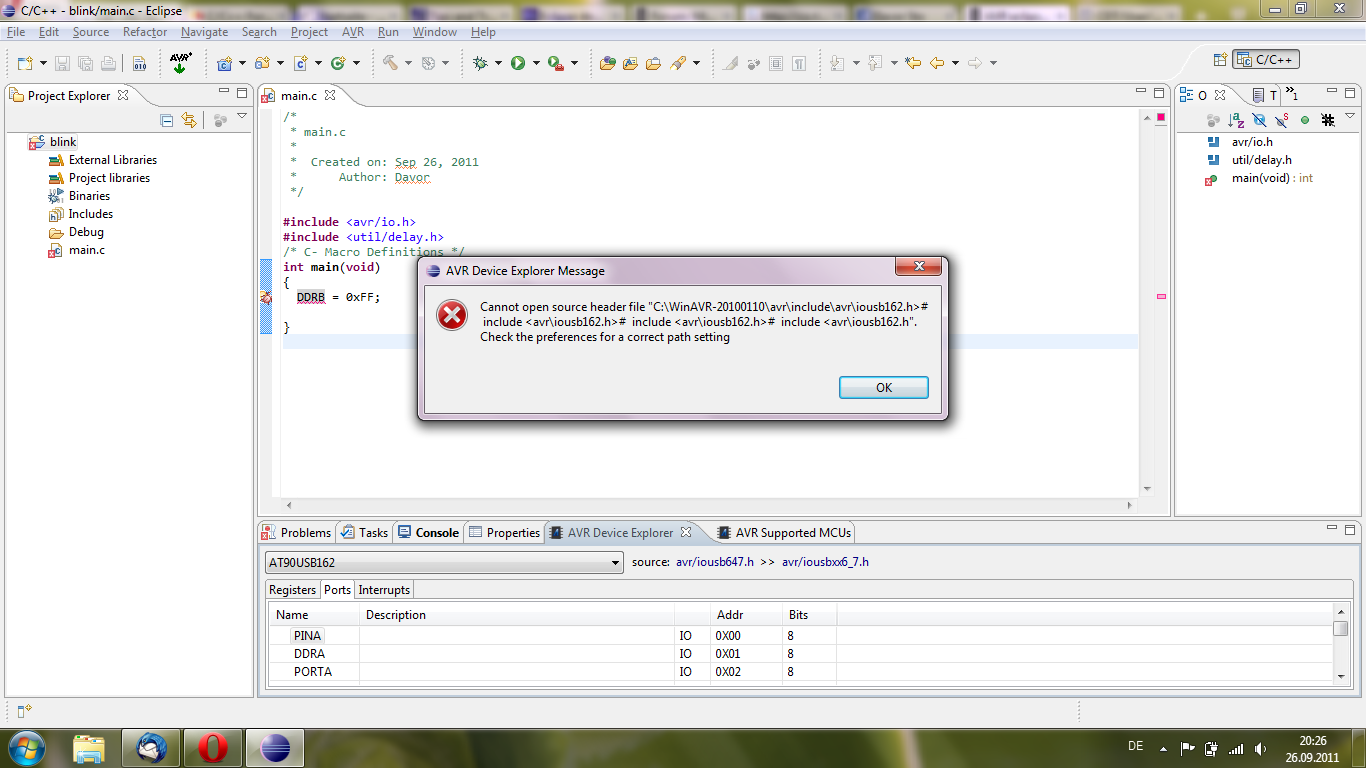The image size is (1366, 768).
Task: Select util/delay.h in the Outline view
Action: point(1261,160)
